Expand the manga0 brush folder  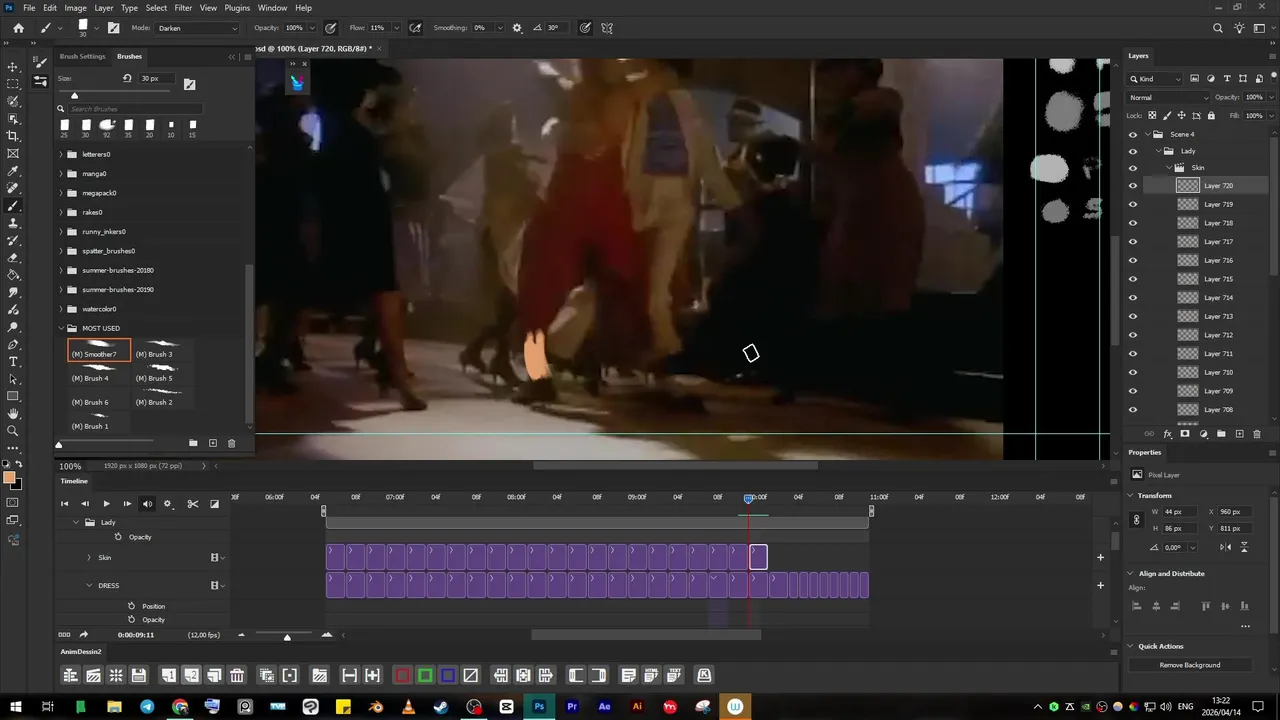pos(61,174)
